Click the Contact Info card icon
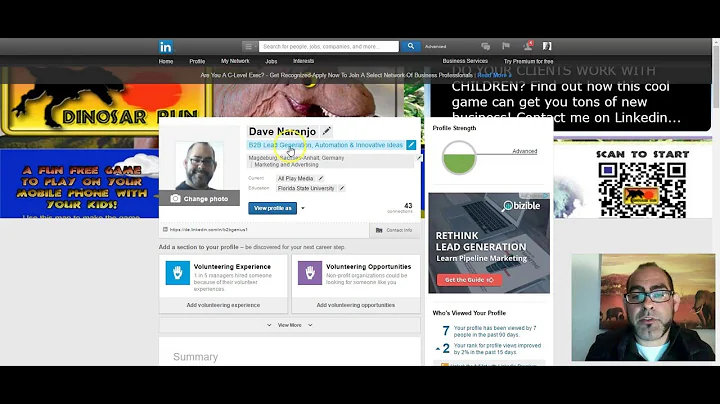This screenshot has height=404, width=720. pyautogui.click(x=379, y=230)
